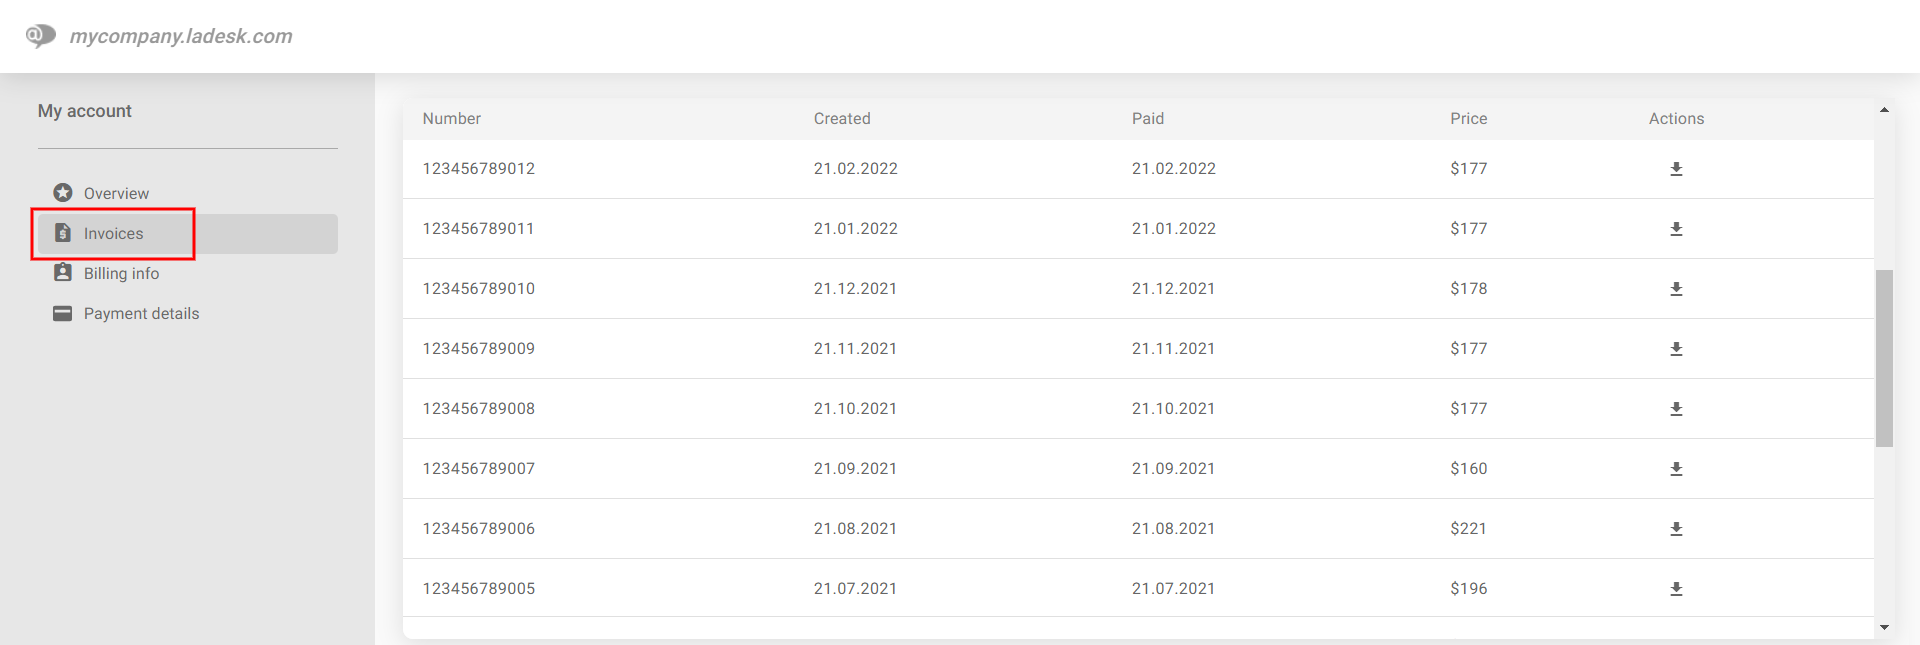Image resolution: width=1920 pixels, height=645 pixels.
Task: Click the invoice list scrollbar thumb
Action: (x=1884, y=357)
